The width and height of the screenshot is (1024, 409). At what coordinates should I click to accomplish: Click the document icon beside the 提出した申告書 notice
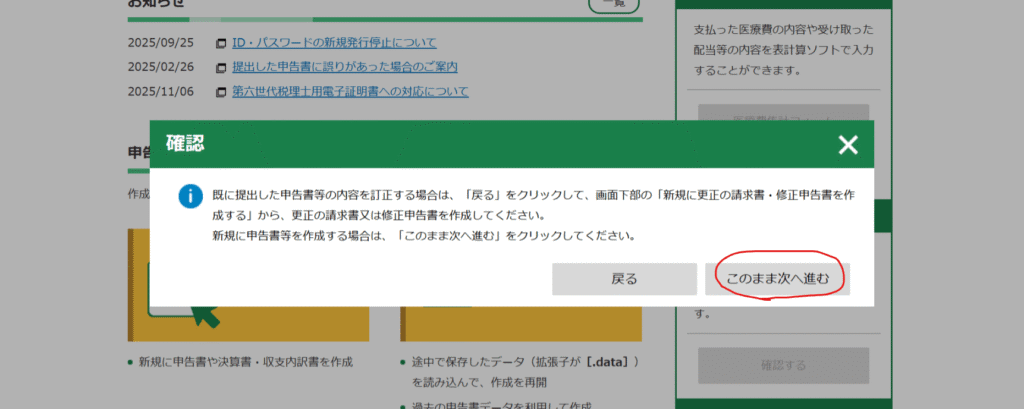tap(219, 68)
